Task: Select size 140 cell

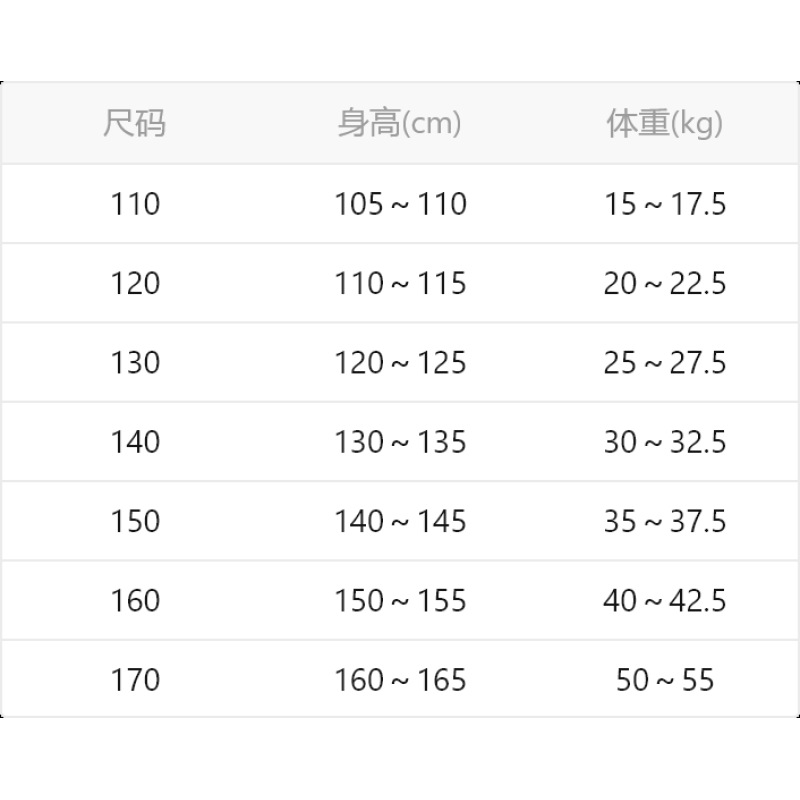Action: click(135, 442)
